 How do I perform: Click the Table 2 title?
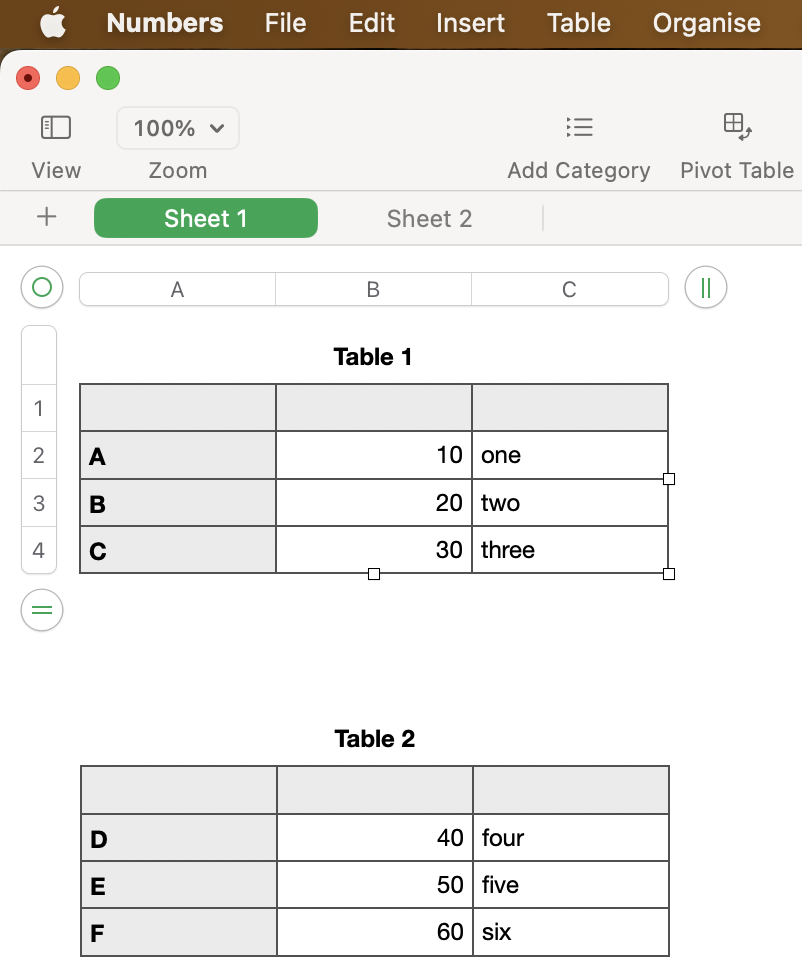[x=375, y=739]
